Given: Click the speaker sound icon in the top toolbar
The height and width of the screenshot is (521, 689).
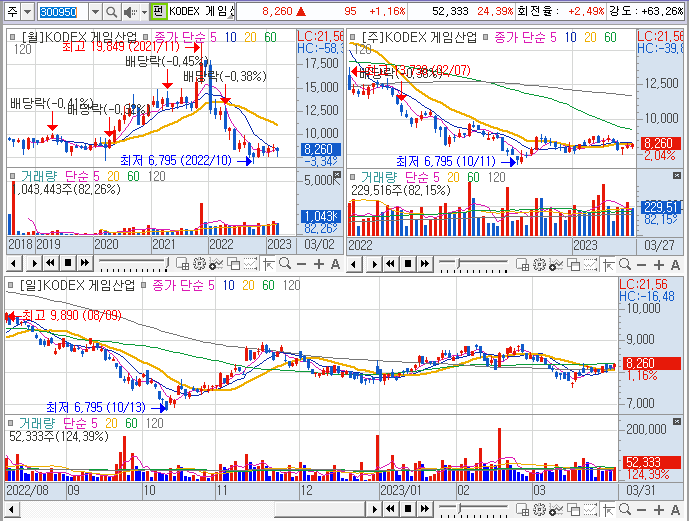Looking at the screenshot, I should [130, 12].
